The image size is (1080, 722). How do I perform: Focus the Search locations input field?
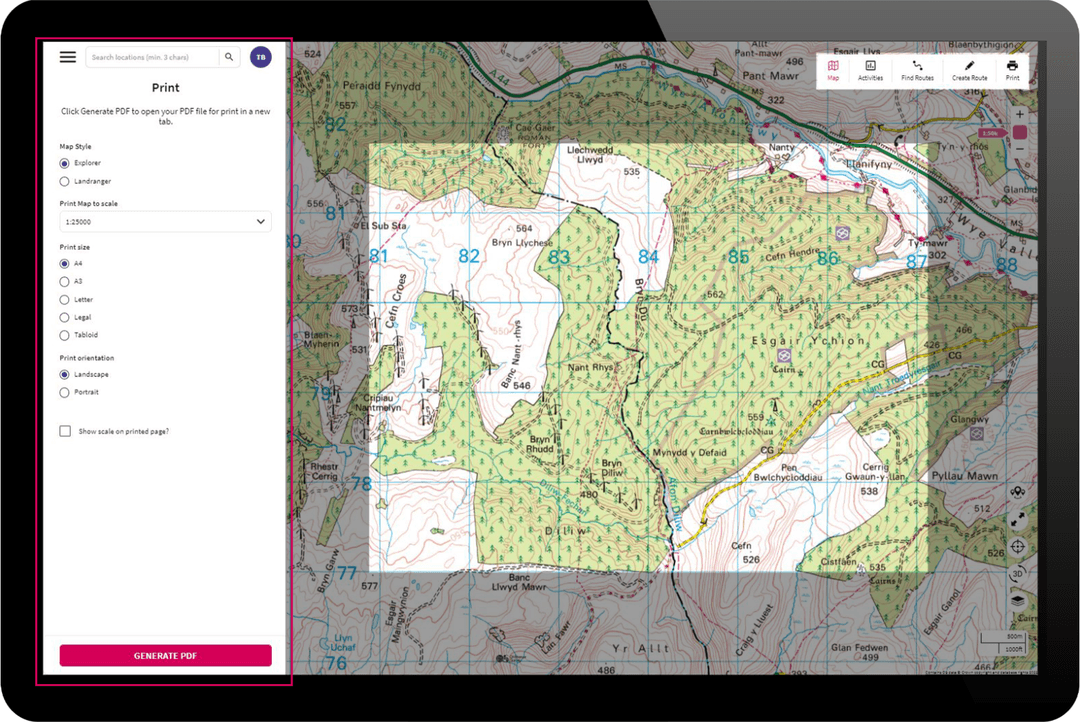pos(152,57)
